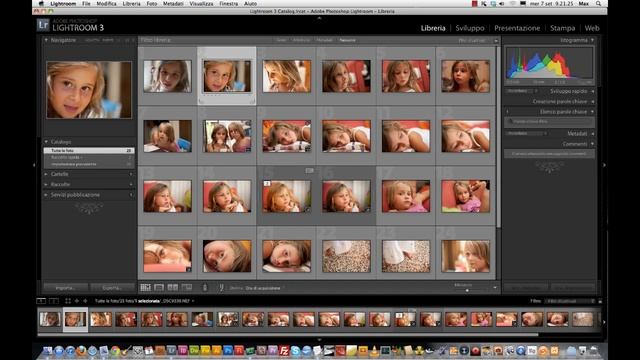Open Spotlight search magnifier icon
The height and width of the screenshot is (360, 640).
[x=598, y=3]
